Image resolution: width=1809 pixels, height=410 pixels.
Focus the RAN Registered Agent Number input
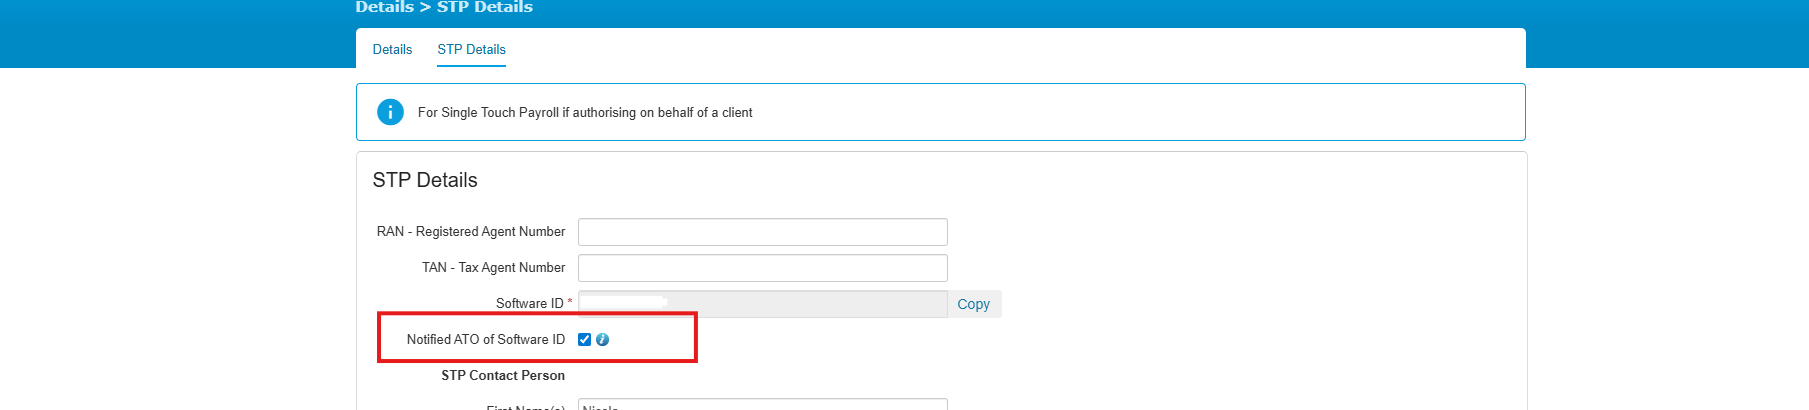tap(762, 232)
